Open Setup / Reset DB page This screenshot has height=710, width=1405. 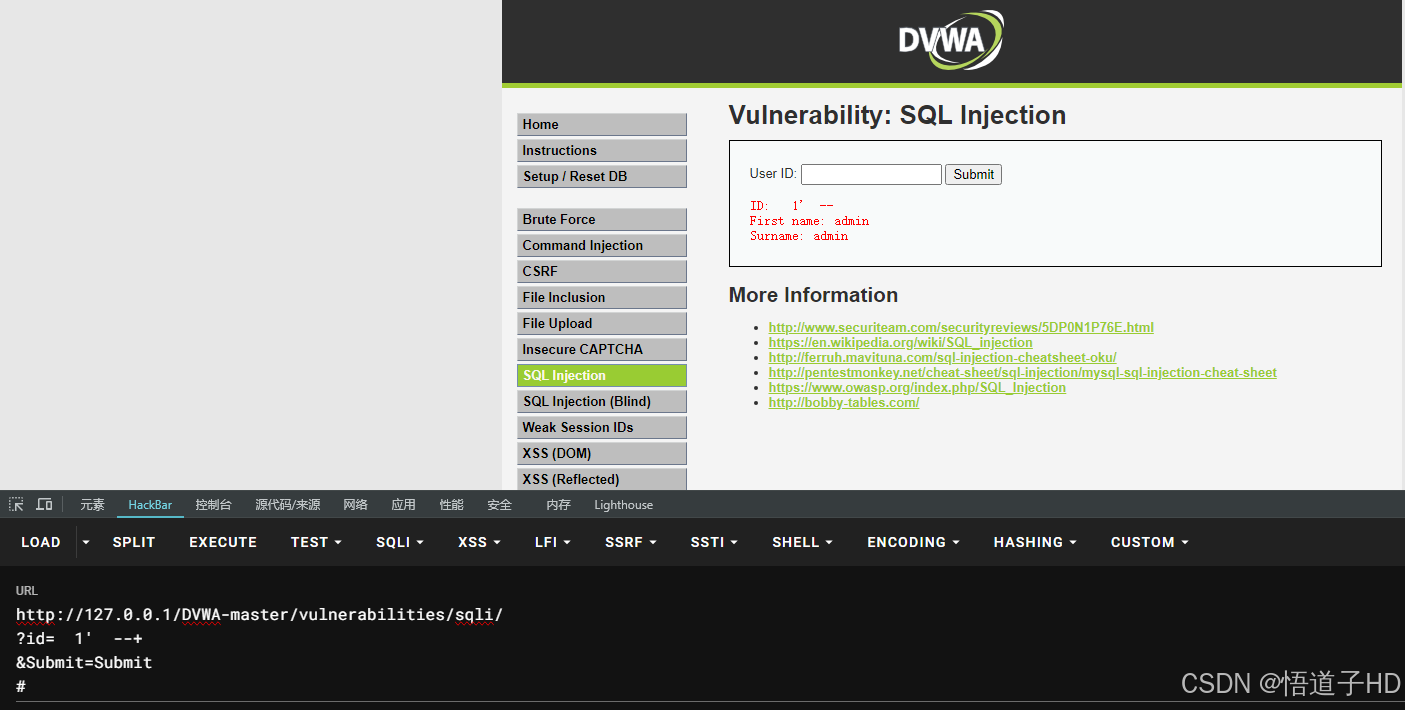click(602, 176)
